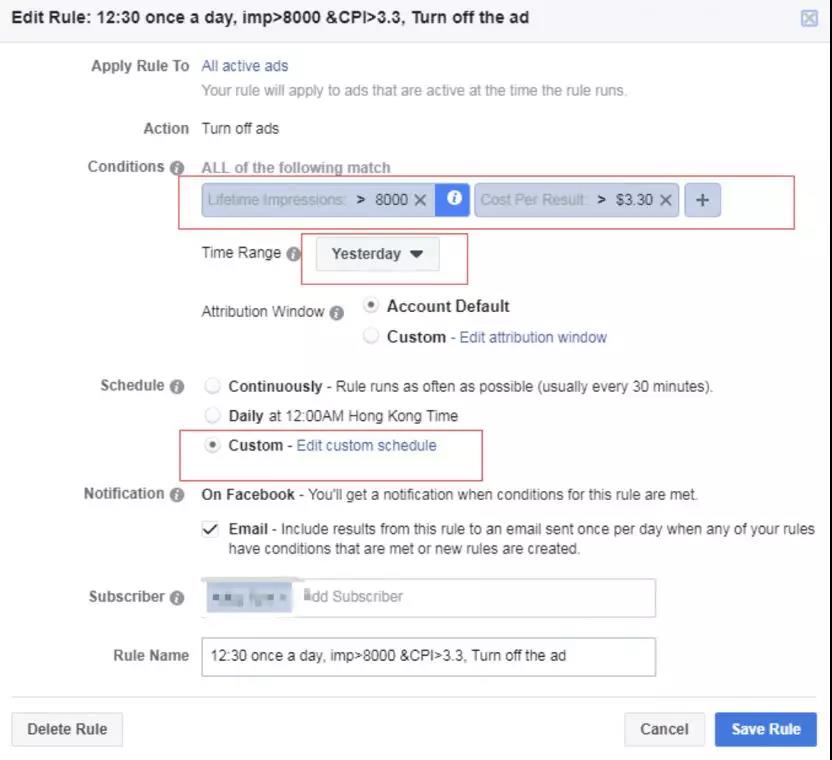Click the Schedule info icon

pos(177,387)
